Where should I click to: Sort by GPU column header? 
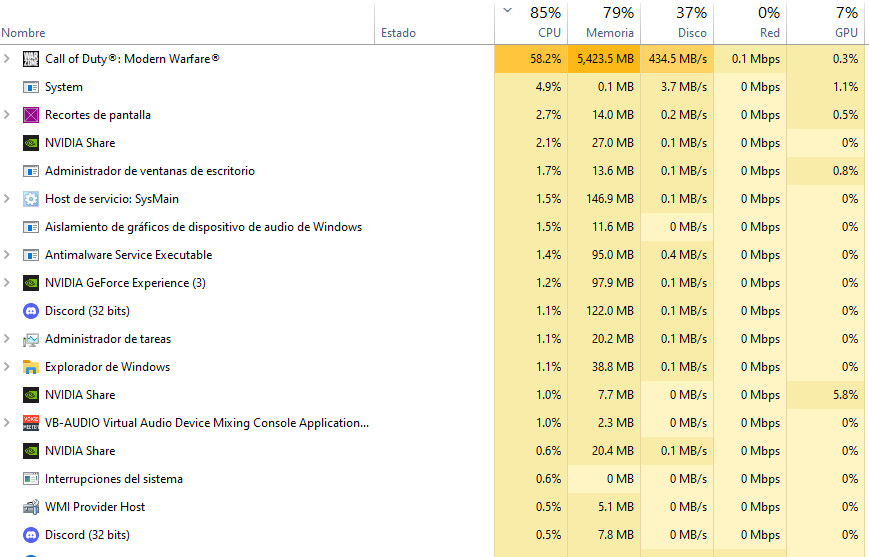click(825, 23)
